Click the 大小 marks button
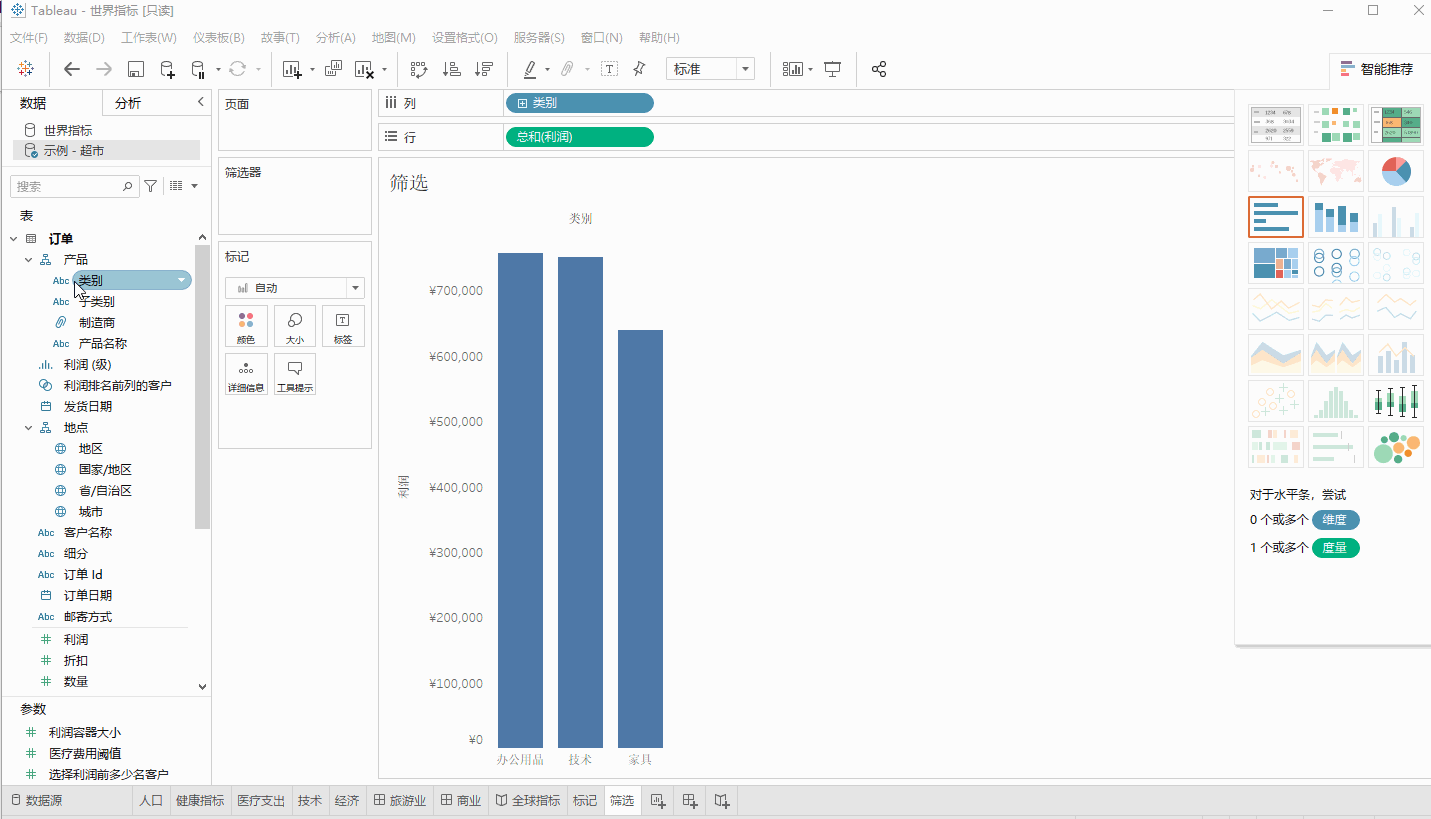This screenshot has height=819, width=1431. [295, 326]
